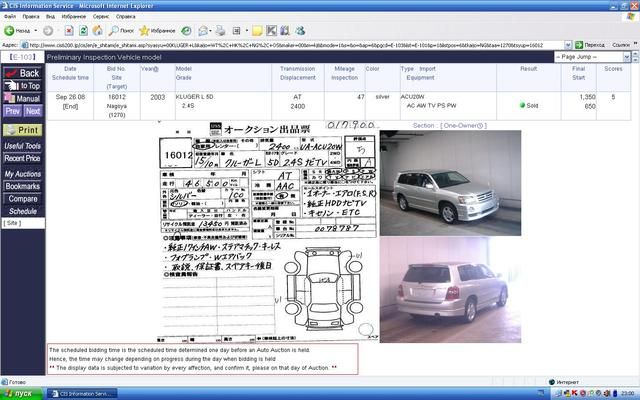Image resolution: width=640 pixels, height=400 pixels.
Task: Click the taskbar clock
Action: pyautogui.click(x=628, y=393)
